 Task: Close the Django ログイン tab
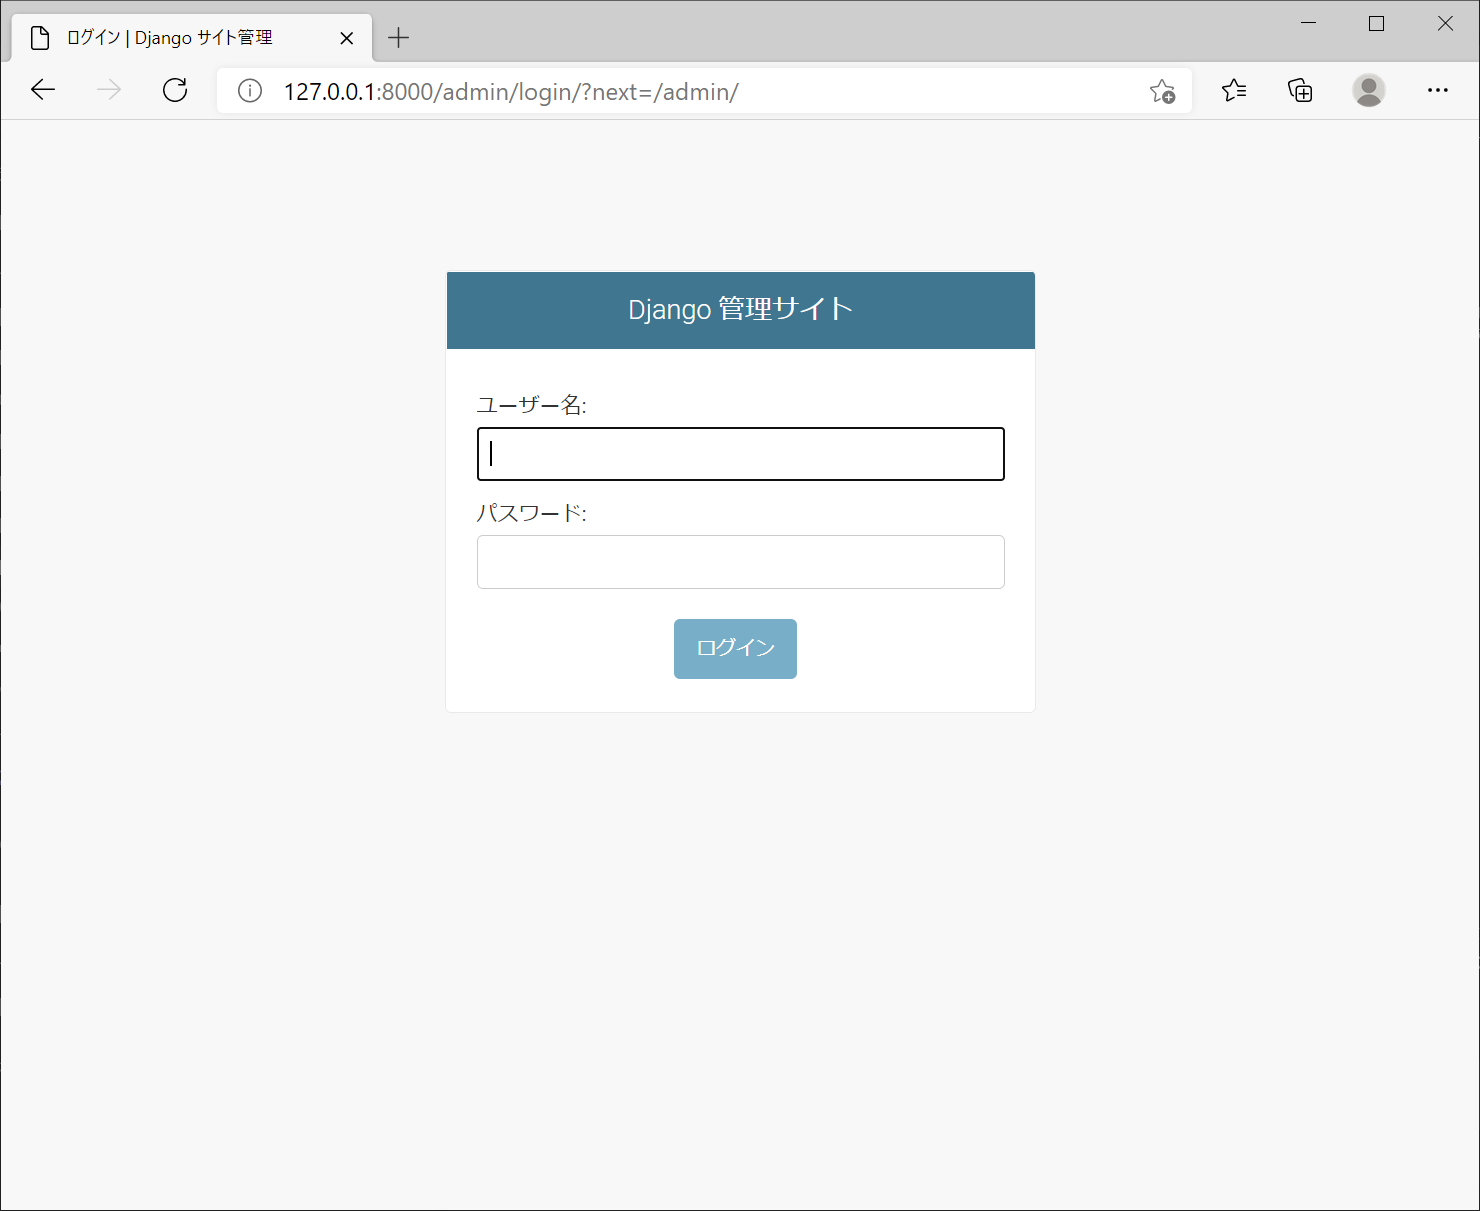click(x=347, y=38)
